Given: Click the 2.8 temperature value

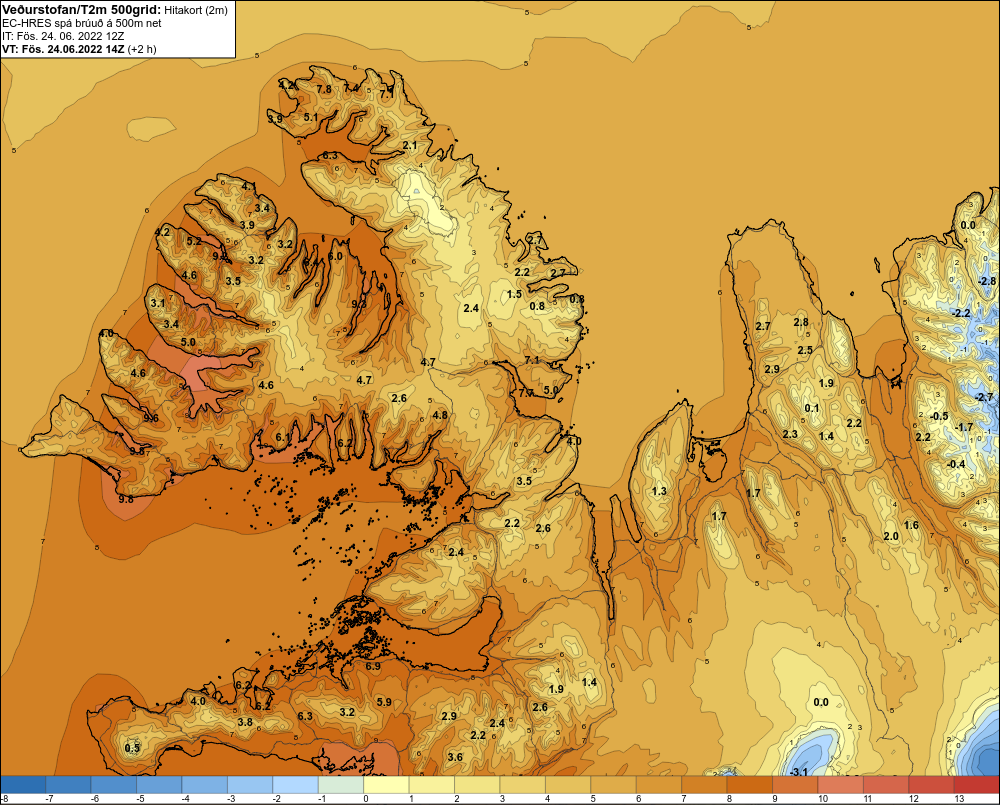Looking at the screenshot, I should click(801, 322).
